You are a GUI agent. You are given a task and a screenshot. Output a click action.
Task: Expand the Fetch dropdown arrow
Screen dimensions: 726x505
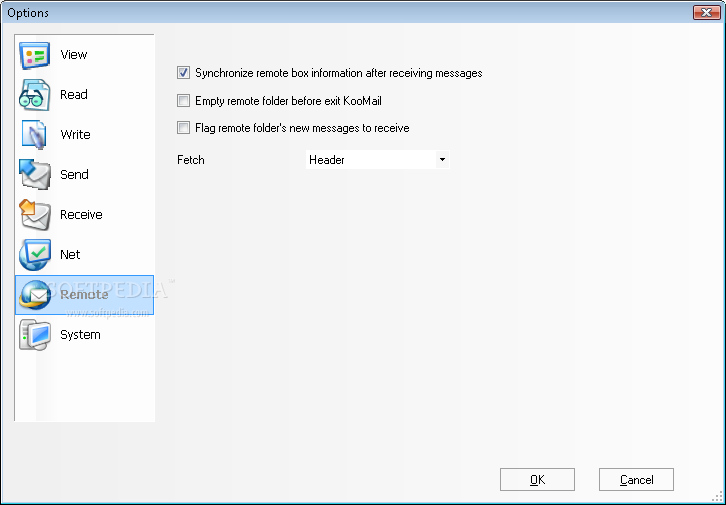(442, 160)
